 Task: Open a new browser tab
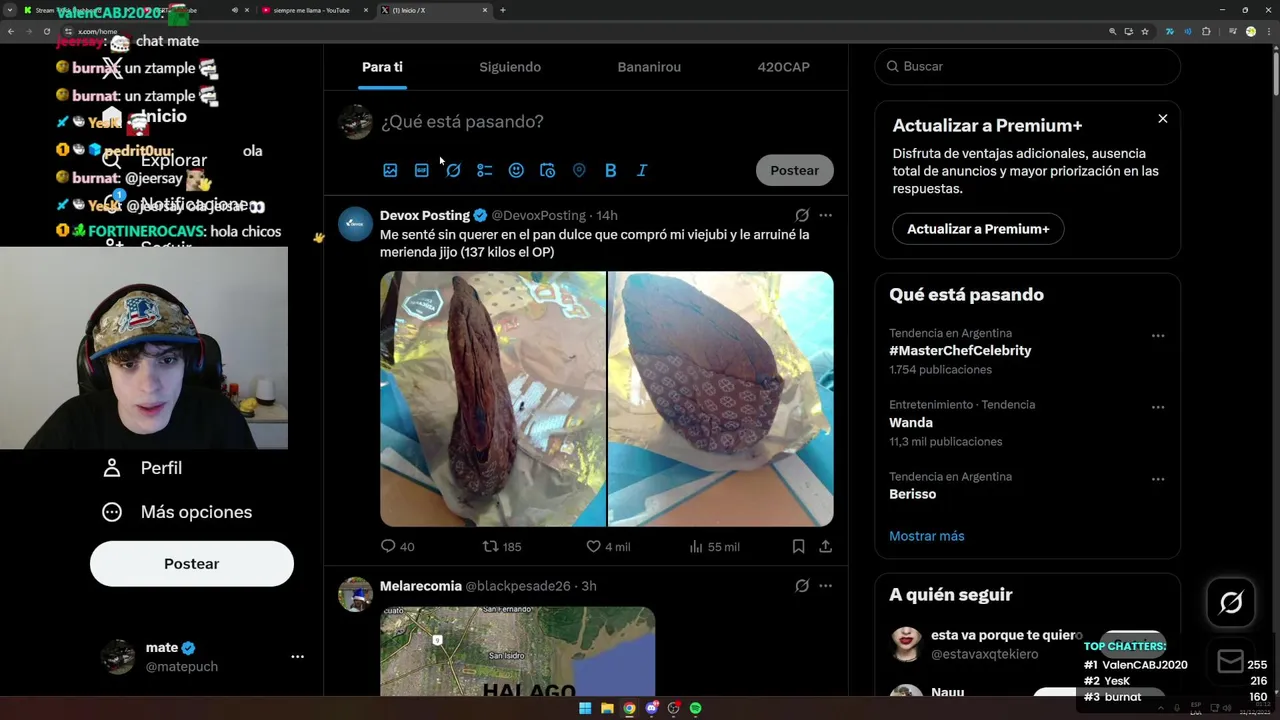click(502, 10)
